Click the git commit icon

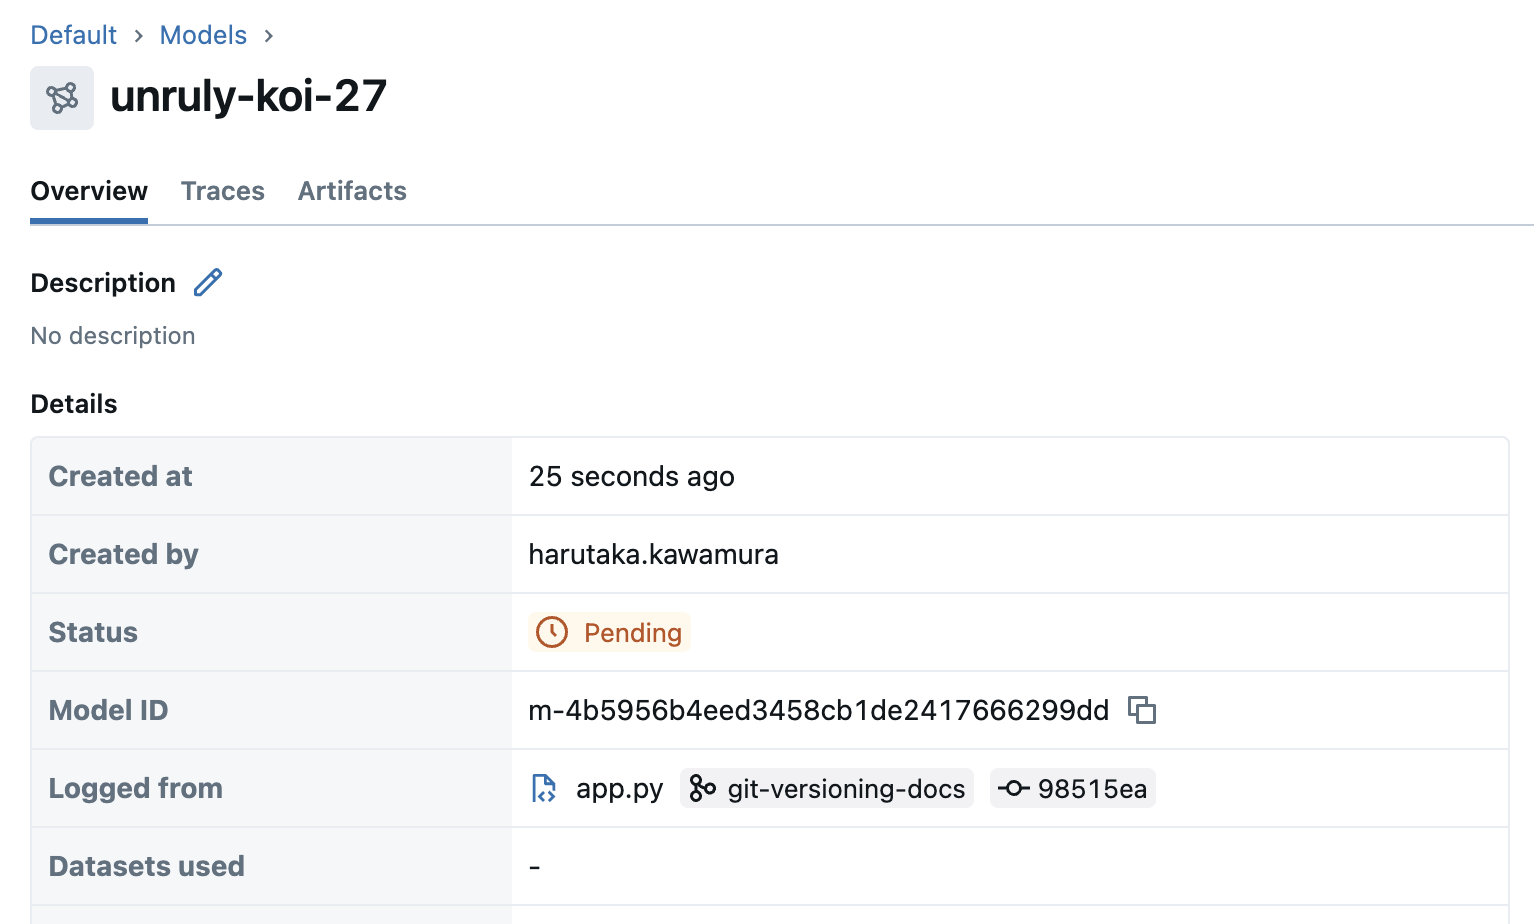(1013, 788)
